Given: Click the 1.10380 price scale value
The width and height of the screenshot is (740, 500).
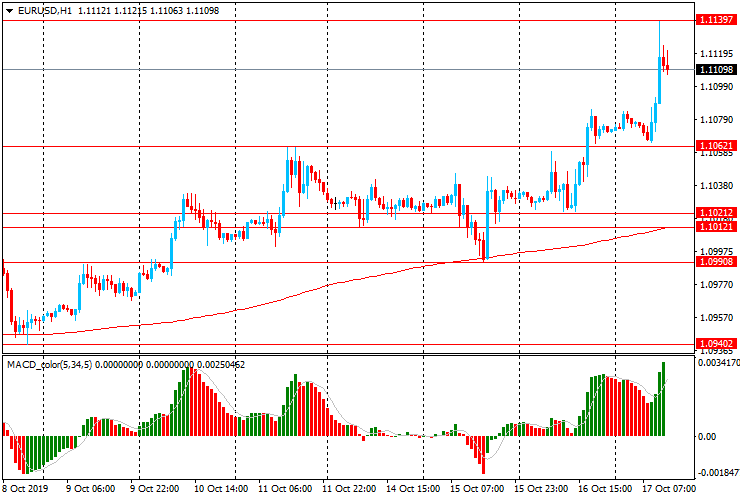Looking at the screenshot, I should pos(716,186).
